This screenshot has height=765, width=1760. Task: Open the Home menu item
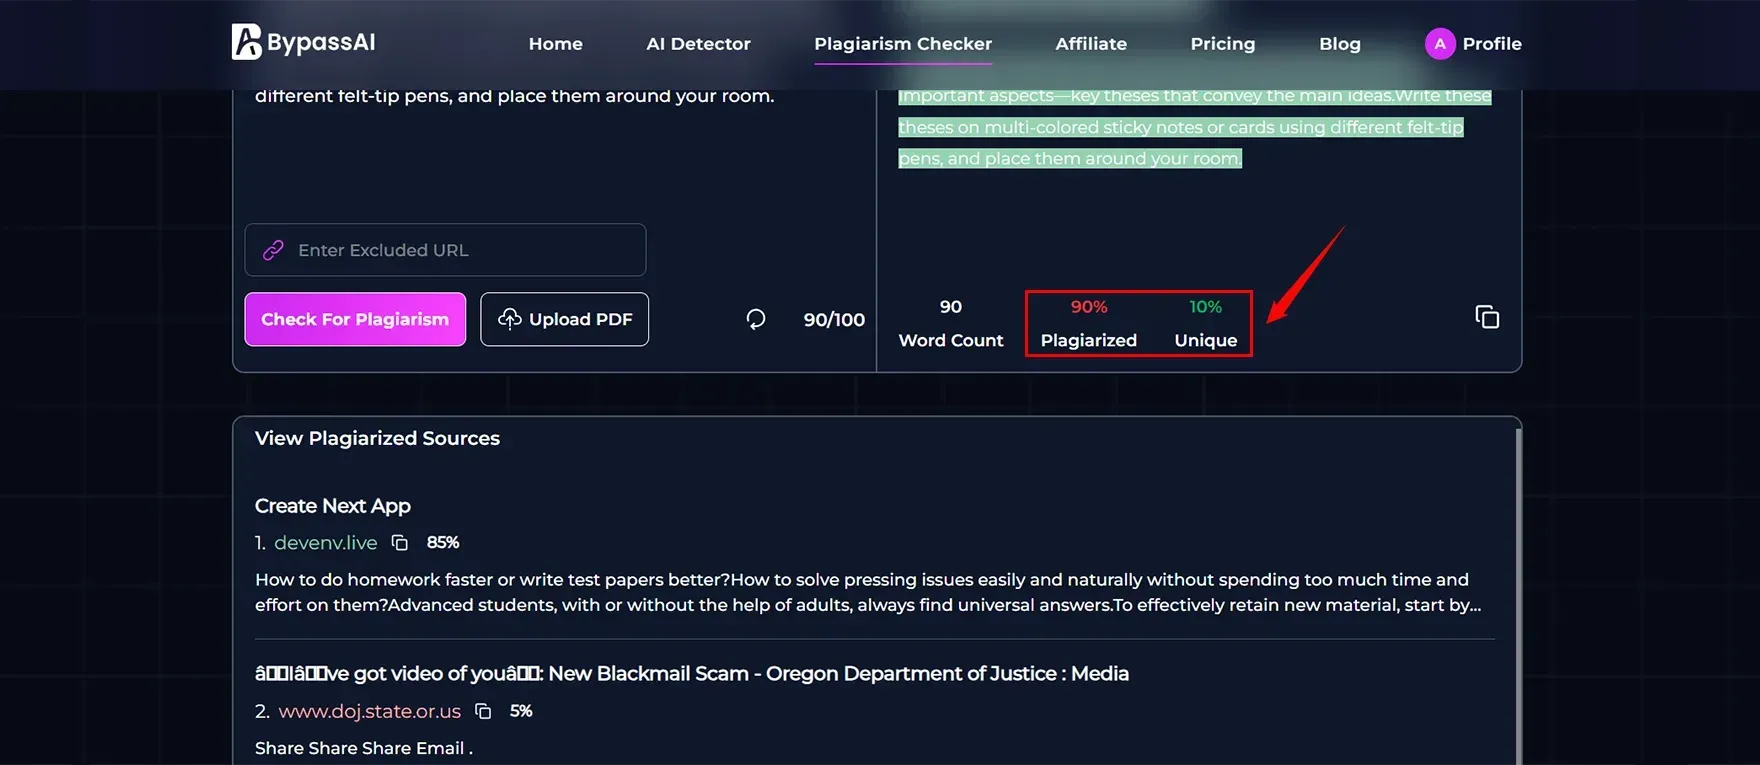click(x=555, y=44)
